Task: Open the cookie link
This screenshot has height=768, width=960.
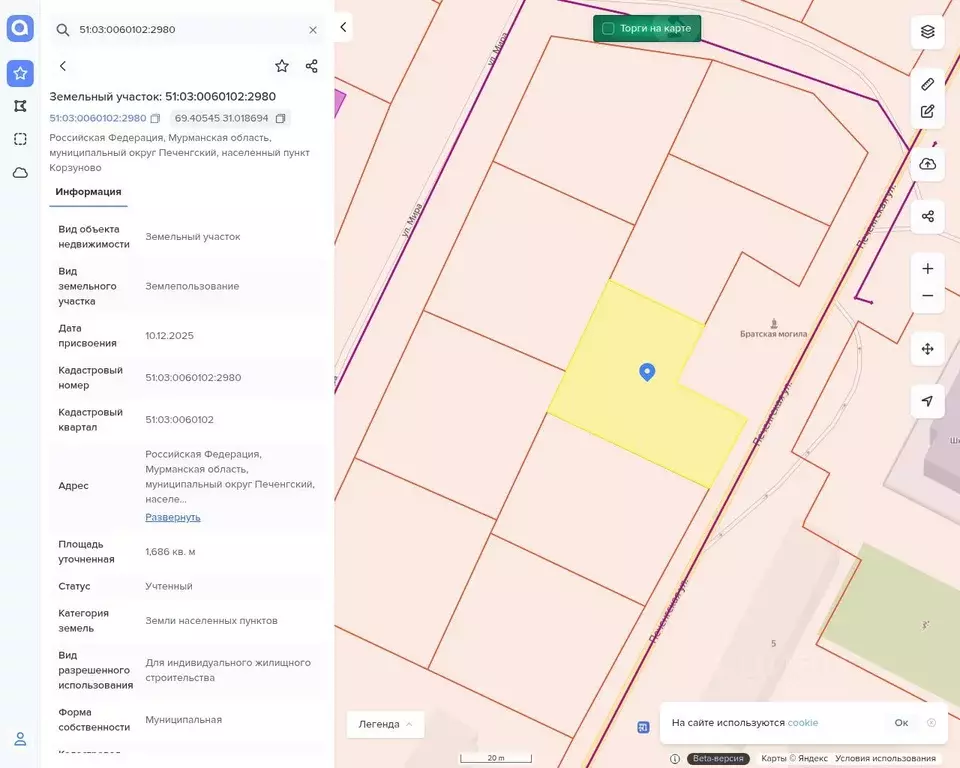Action: tap(803, 723)
